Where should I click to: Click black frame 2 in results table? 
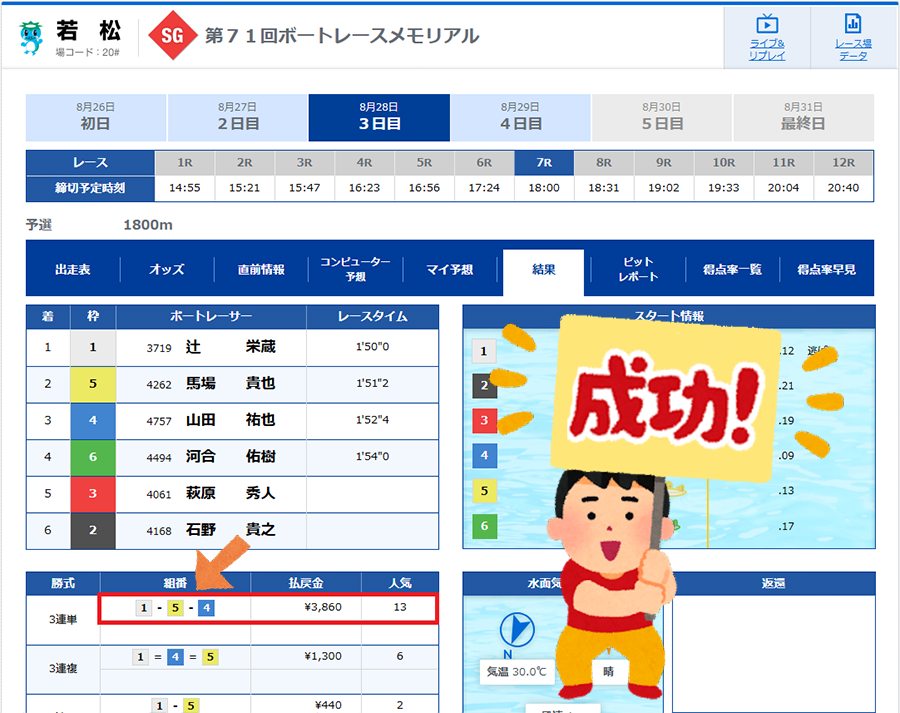click(x=93, y=530)
